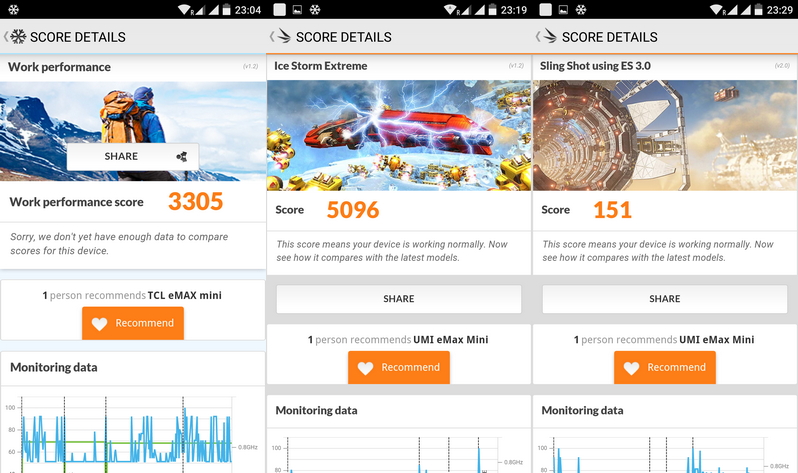Image resolution: width=798 pixels, height=473 pixels.
Task: Tap the snowflake PCMark icon in left header
Action: coord(18,37)
